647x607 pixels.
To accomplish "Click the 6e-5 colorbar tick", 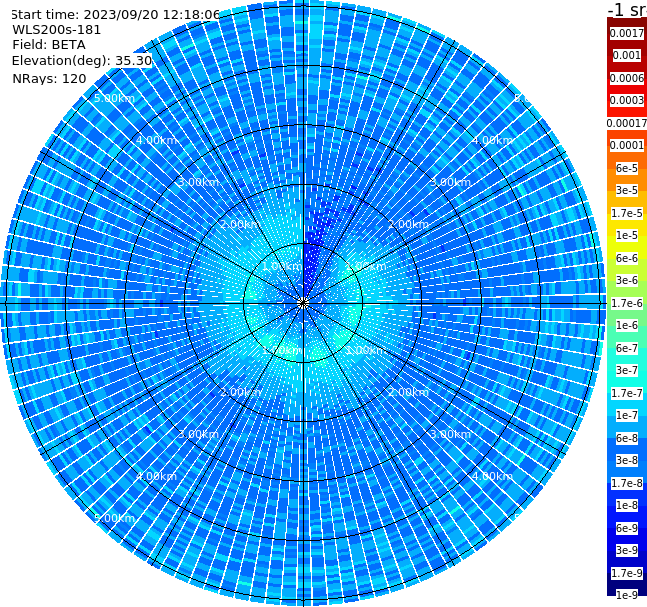I will [x=627, y=168].
